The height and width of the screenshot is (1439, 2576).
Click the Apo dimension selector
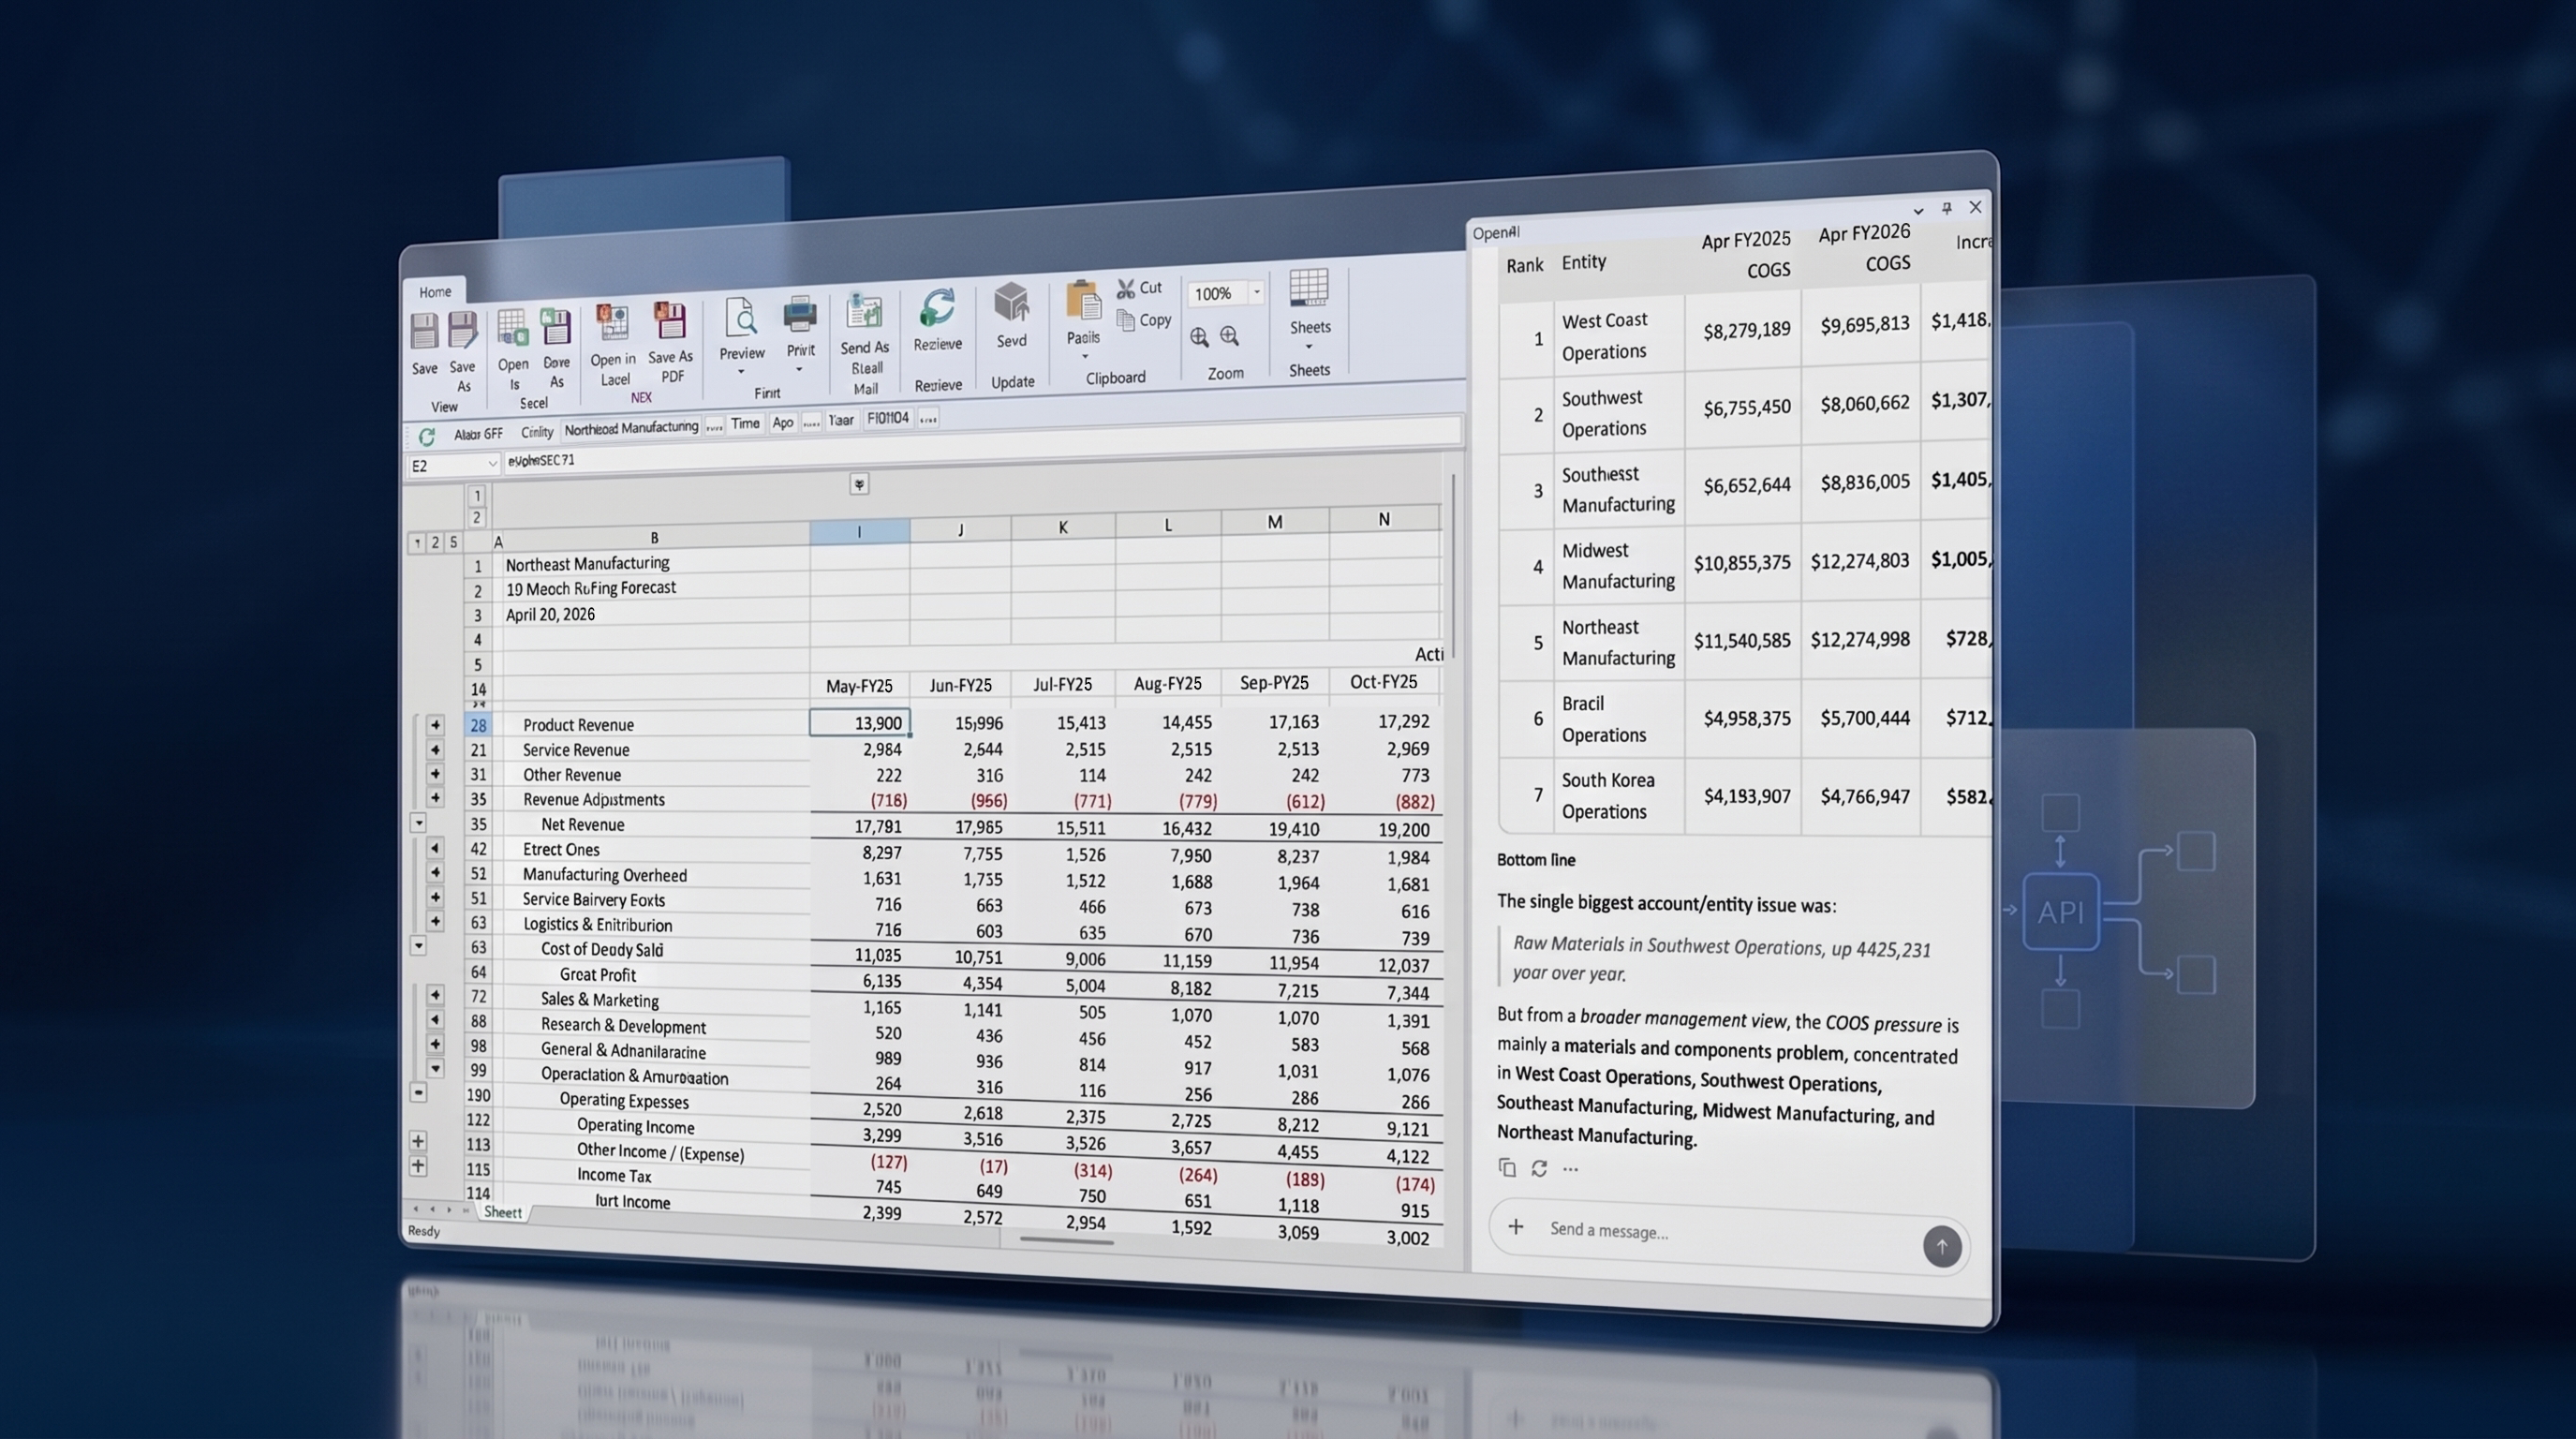coord(783,422)
